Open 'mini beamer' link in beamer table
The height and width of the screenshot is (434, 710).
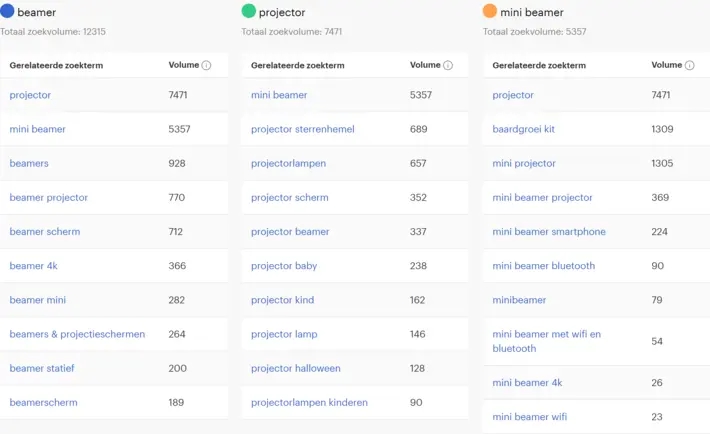(x=38, y=129)
